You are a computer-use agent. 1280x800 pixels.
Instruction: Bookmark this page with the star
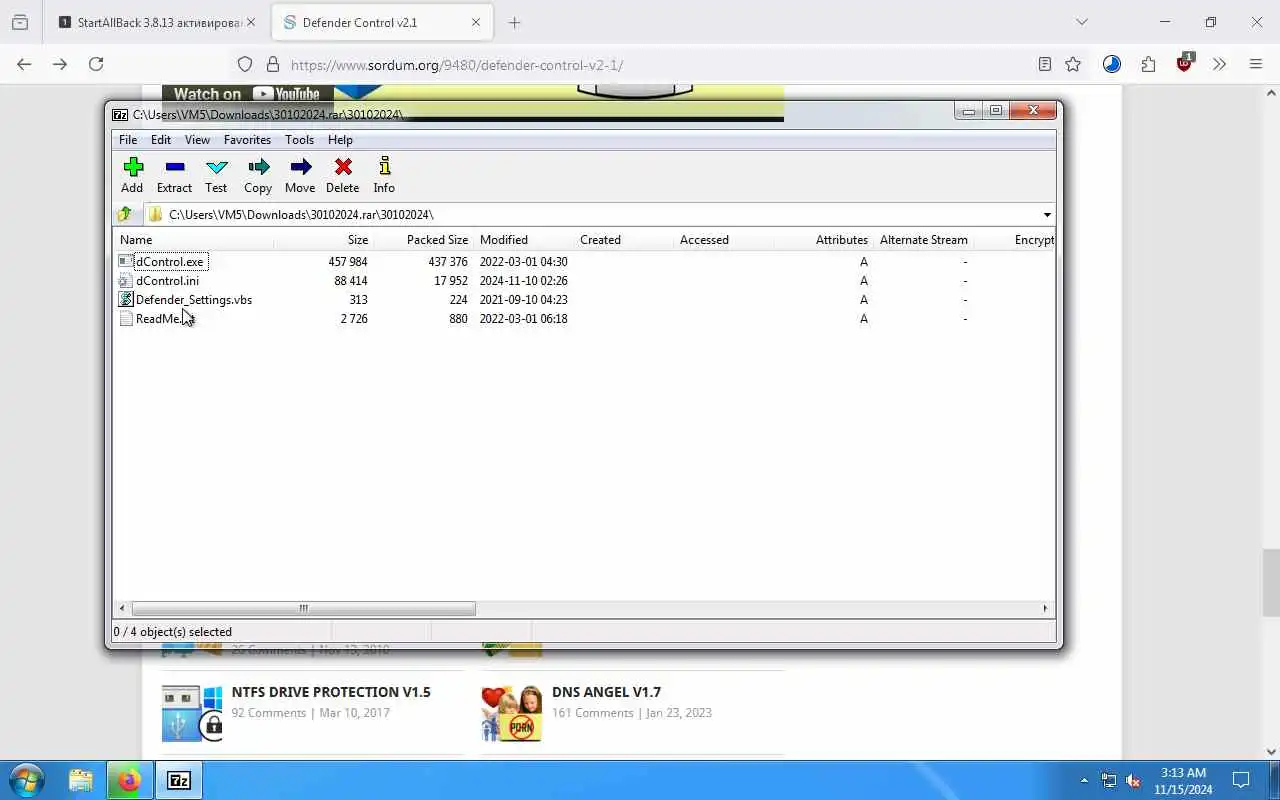click(x=1073, y=64)
